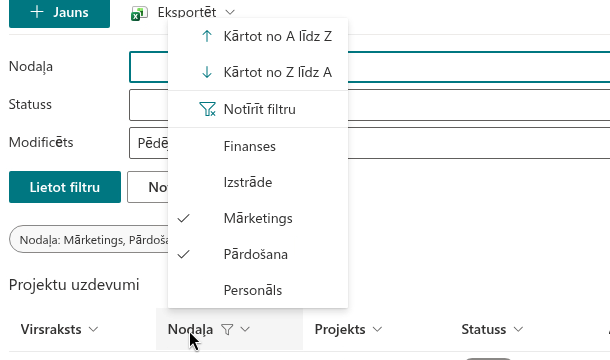Click the Virsraksts column header
Image resolution: width=610 pixels, height=360 pixels.
(x=51, y=330)
